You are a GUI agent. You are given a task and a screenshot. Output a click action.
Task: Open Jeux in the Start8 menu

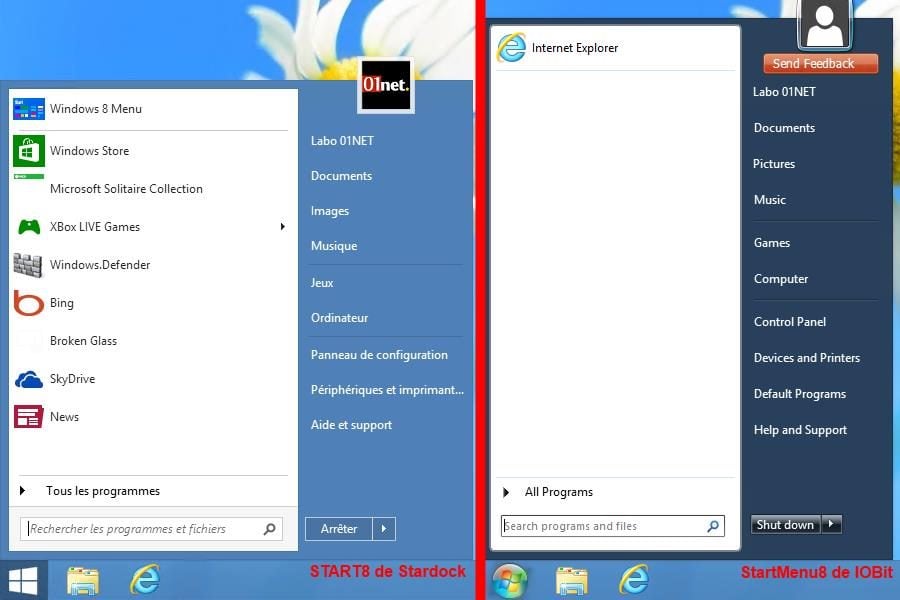322,282
